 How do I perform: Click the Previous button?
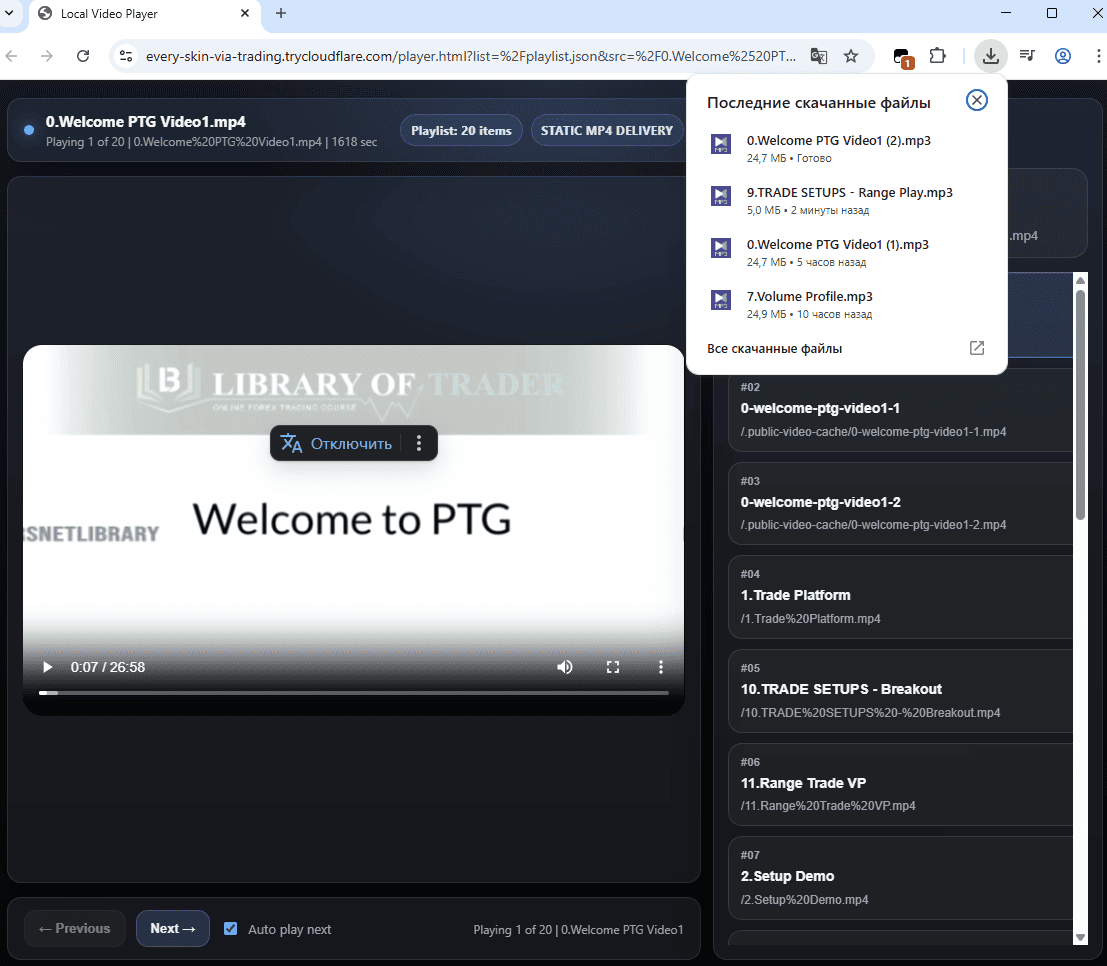pyautogui.click(x=75, y=929)
